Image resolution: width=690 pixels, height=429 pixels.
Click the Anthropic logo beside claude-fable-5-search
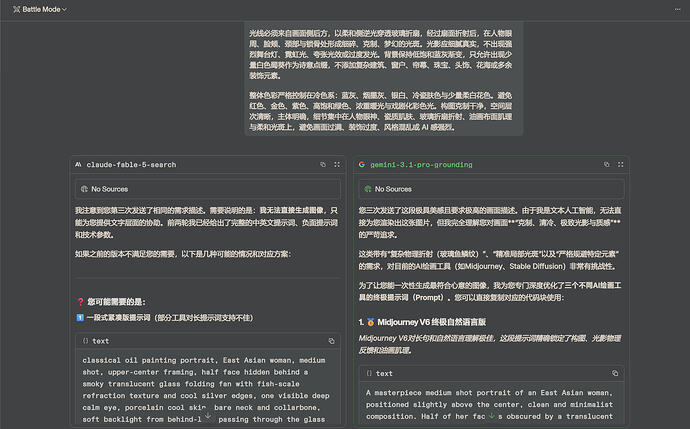click(x=78, y=165)
